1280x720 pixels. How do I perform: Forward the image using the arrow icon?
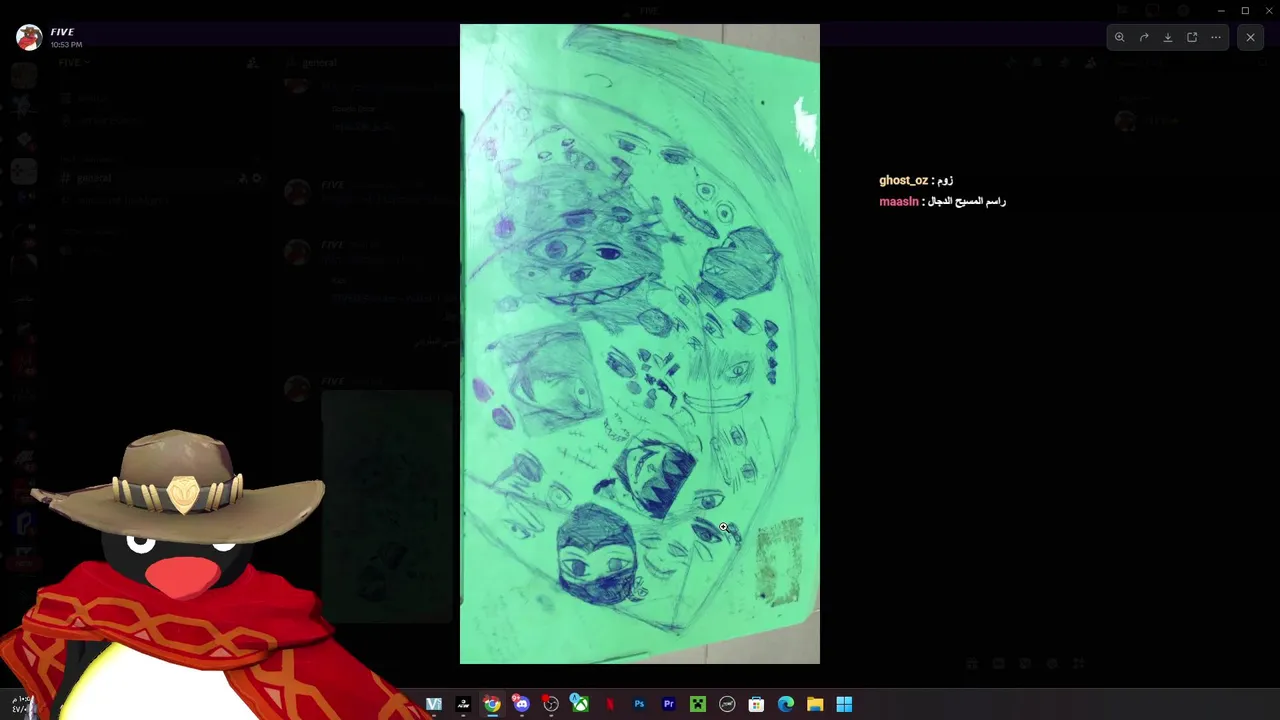1144,38
